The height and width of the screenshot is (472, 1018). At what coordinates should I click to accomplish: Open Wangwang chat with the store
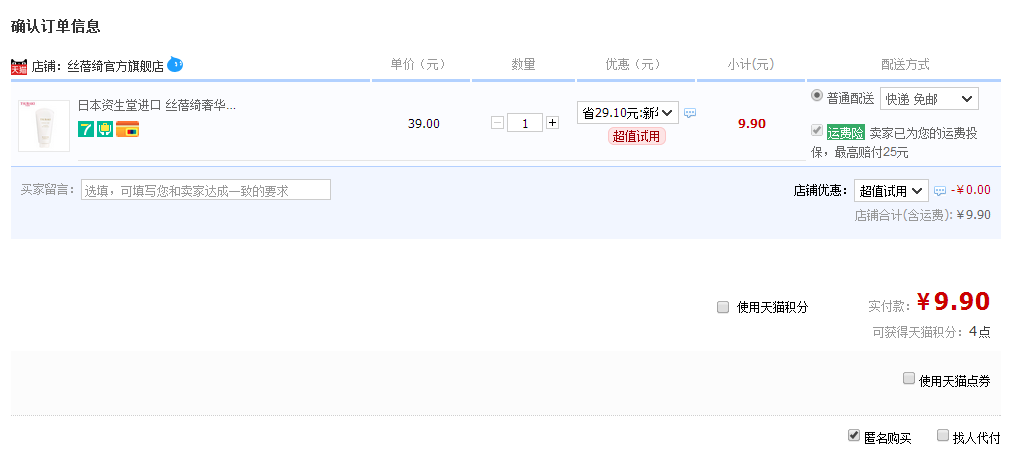[175, 64]
